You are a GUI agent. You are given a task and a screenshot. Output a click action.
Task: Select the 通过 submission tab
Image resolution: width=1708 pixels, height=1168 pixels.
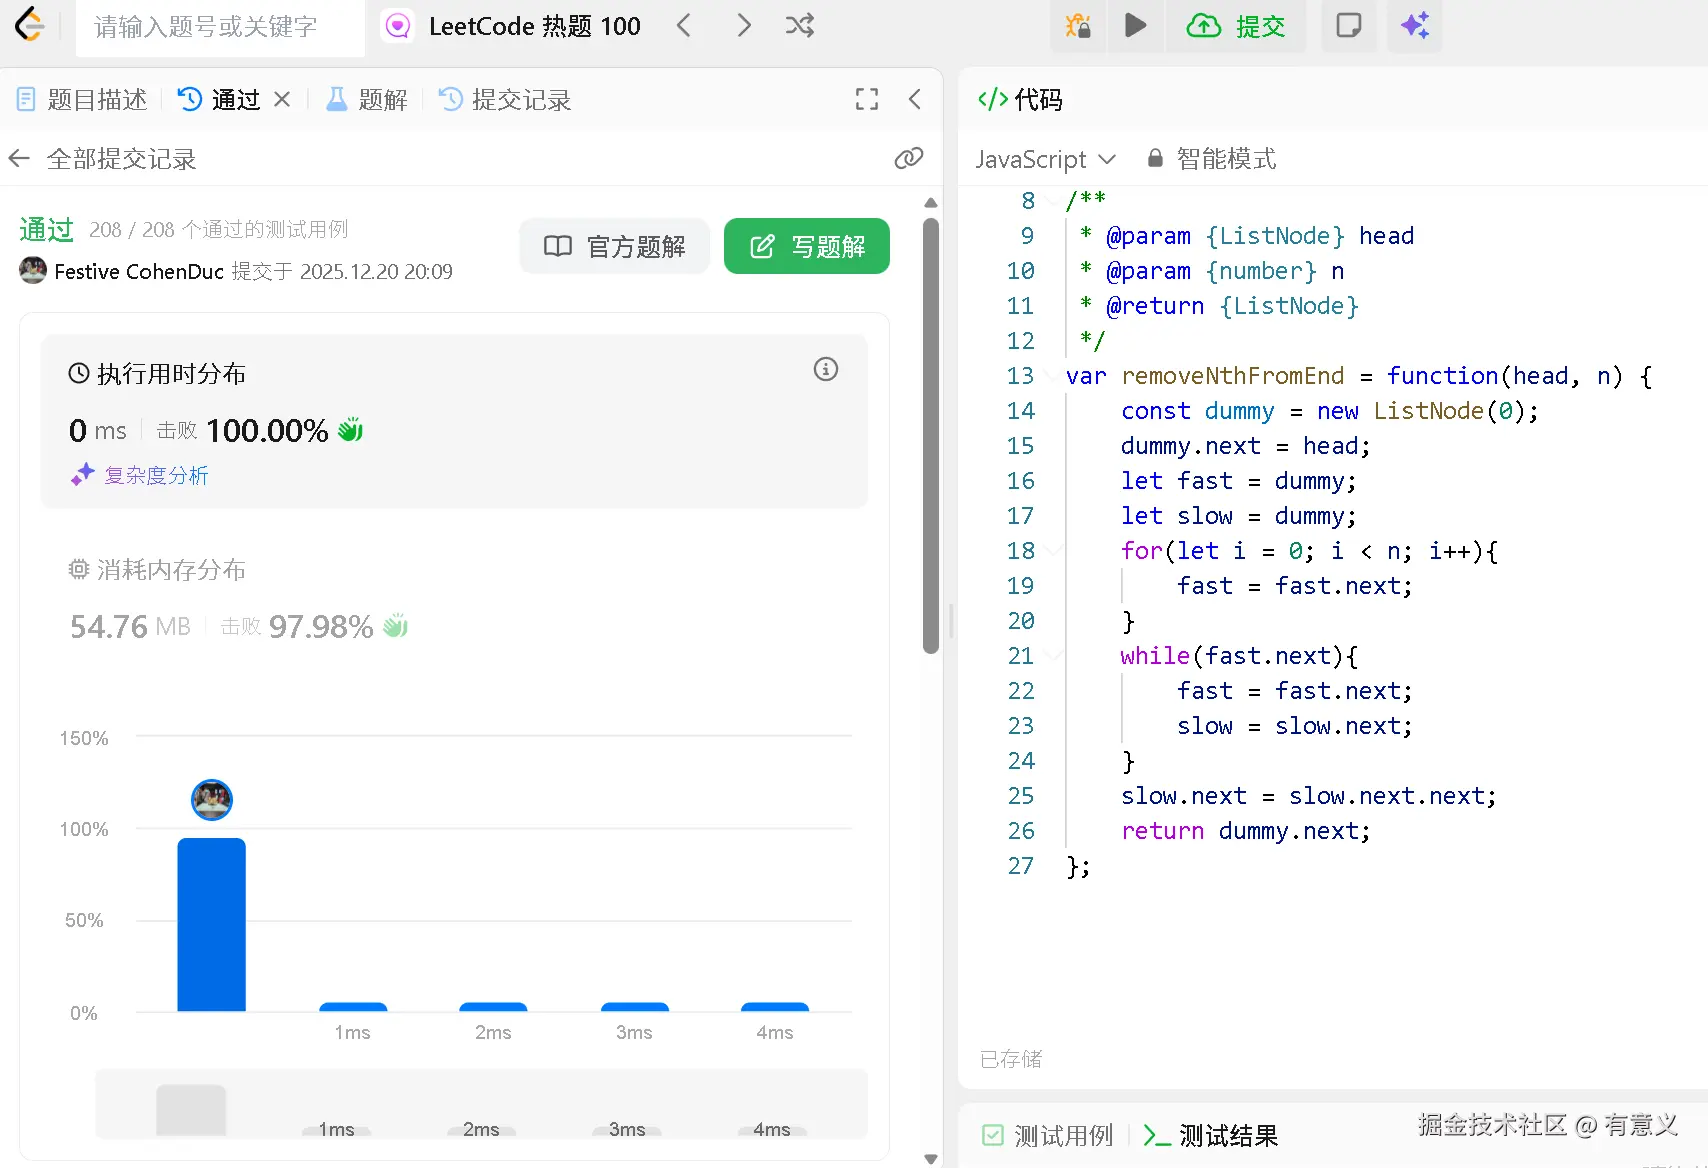(x=219, y=100)
